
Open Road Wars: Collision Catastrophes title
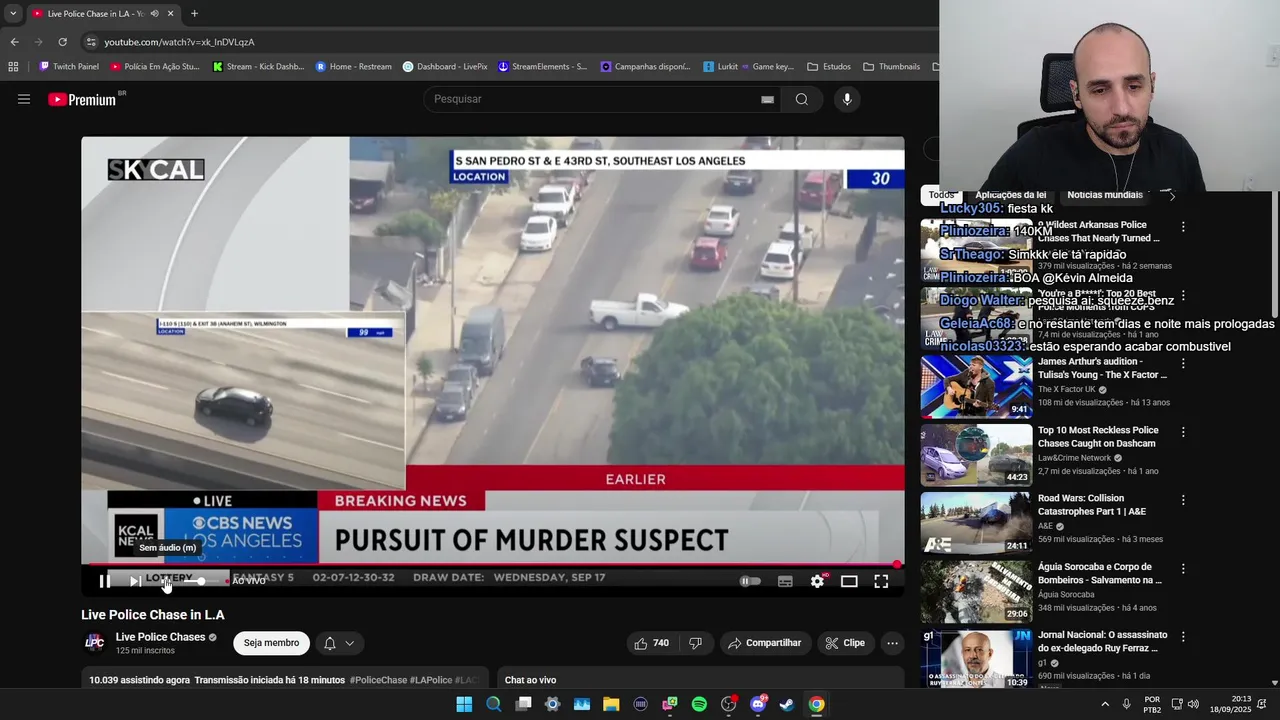(x=1092, y=504)
